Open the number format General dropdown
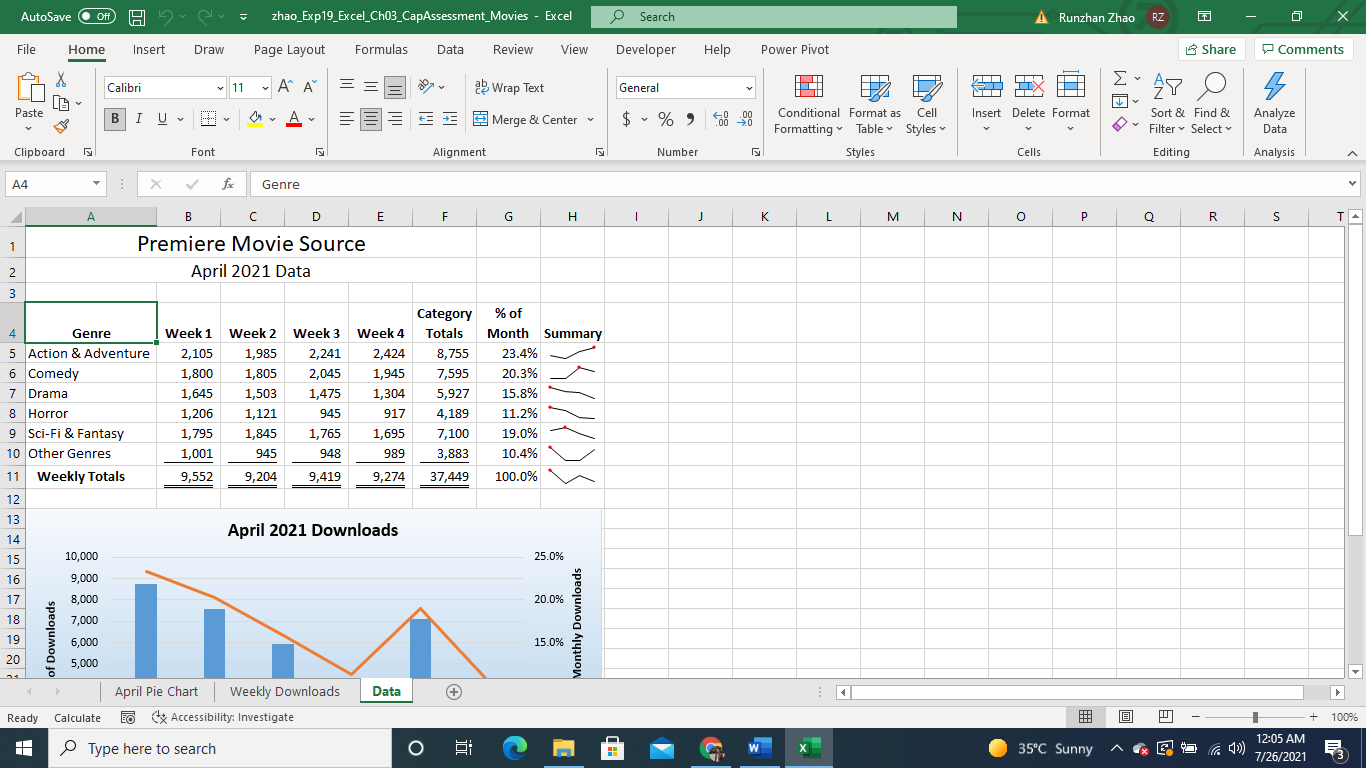This screenshot has height=768, width=1366. pos(749,88)
